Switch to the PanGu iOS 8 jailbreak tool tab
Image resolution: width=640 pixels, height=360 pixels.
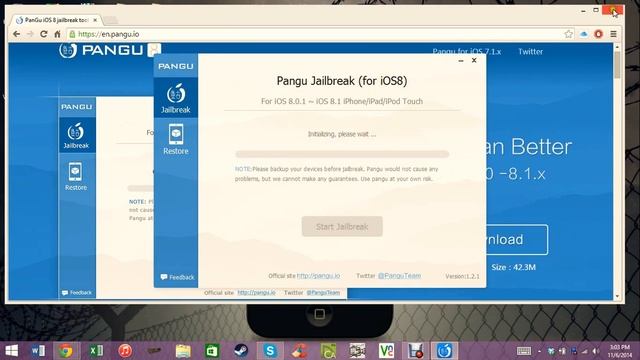pyautogui.click(x=55, y=20)
